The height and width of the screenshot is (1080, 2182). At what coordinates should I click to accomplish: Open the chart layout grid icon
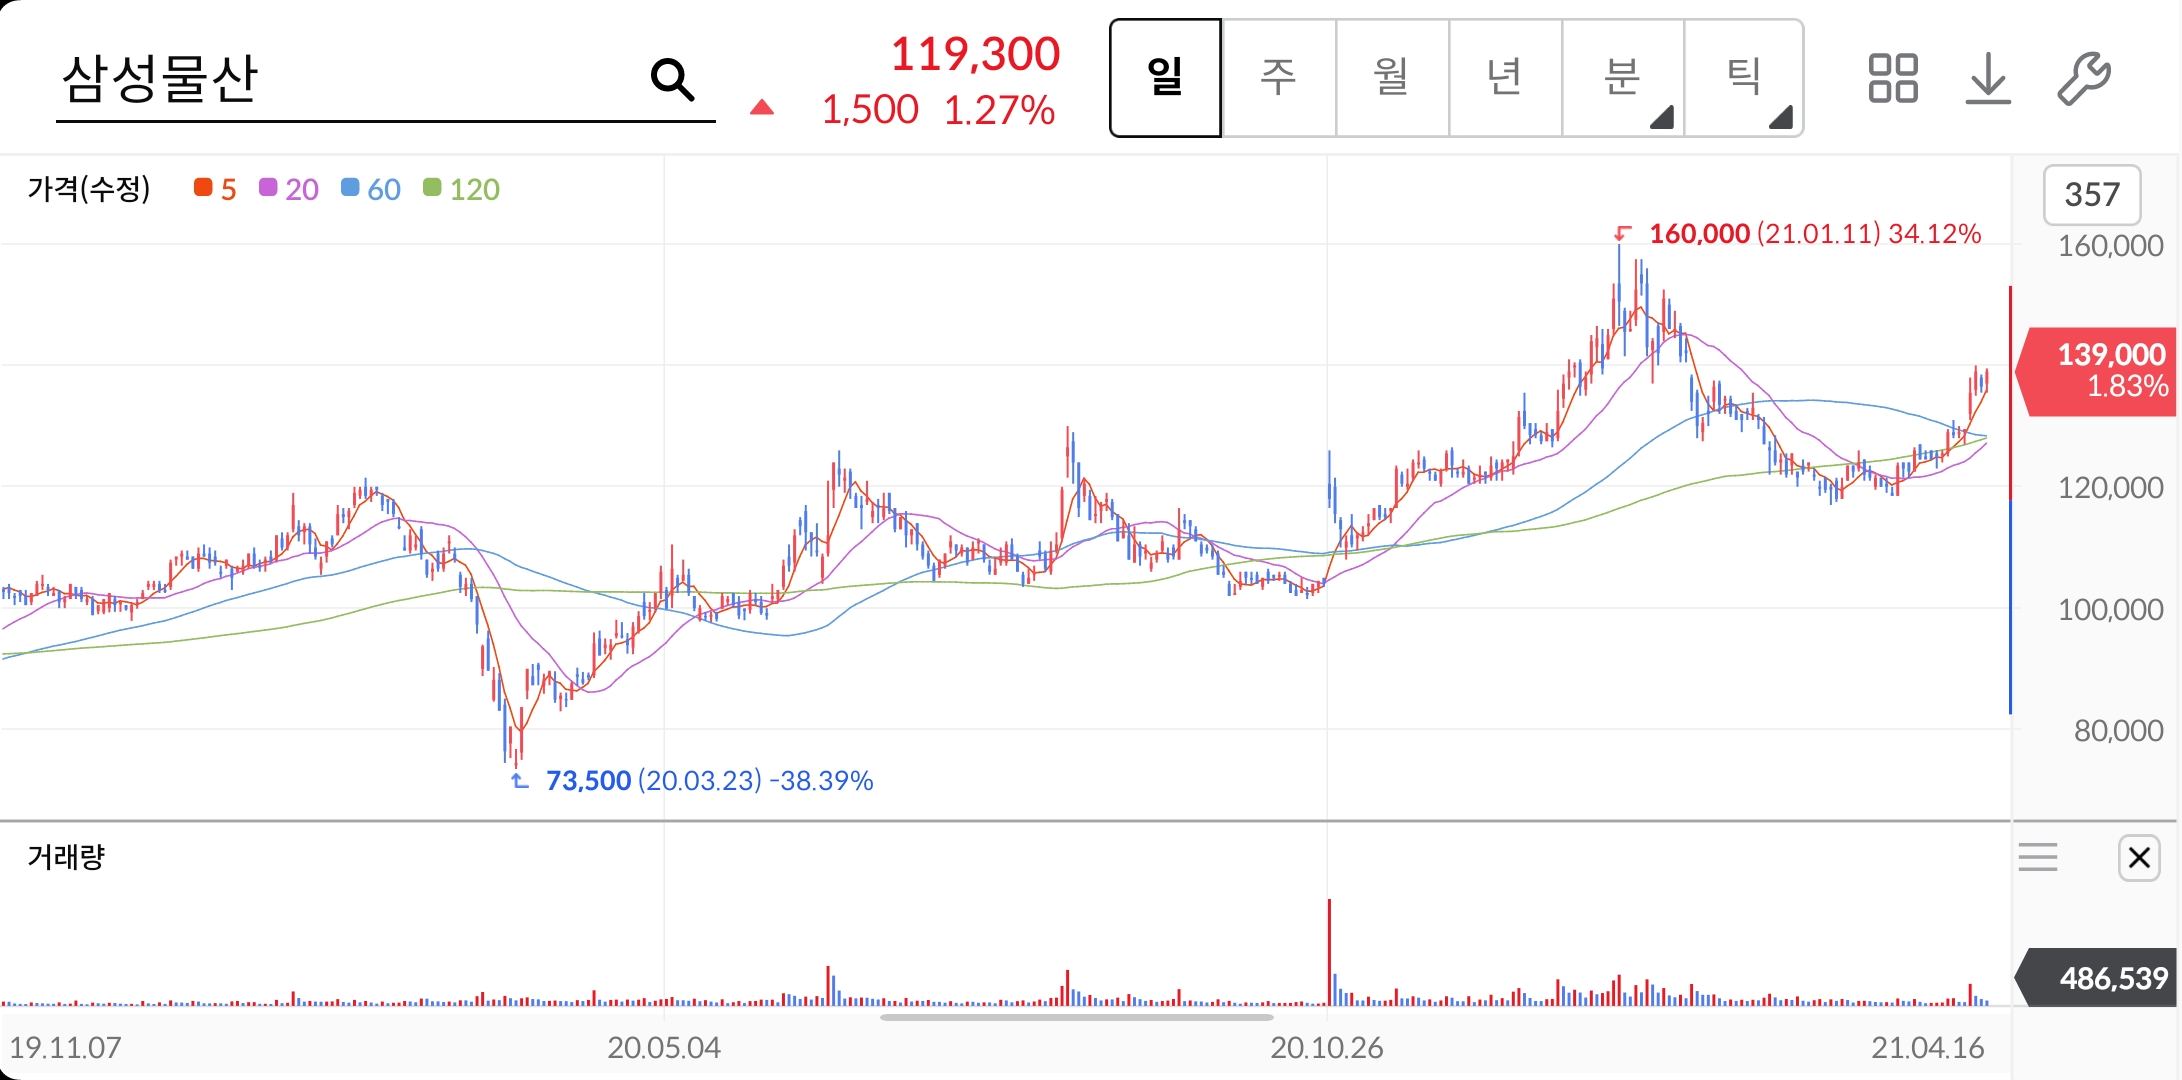1892,78
